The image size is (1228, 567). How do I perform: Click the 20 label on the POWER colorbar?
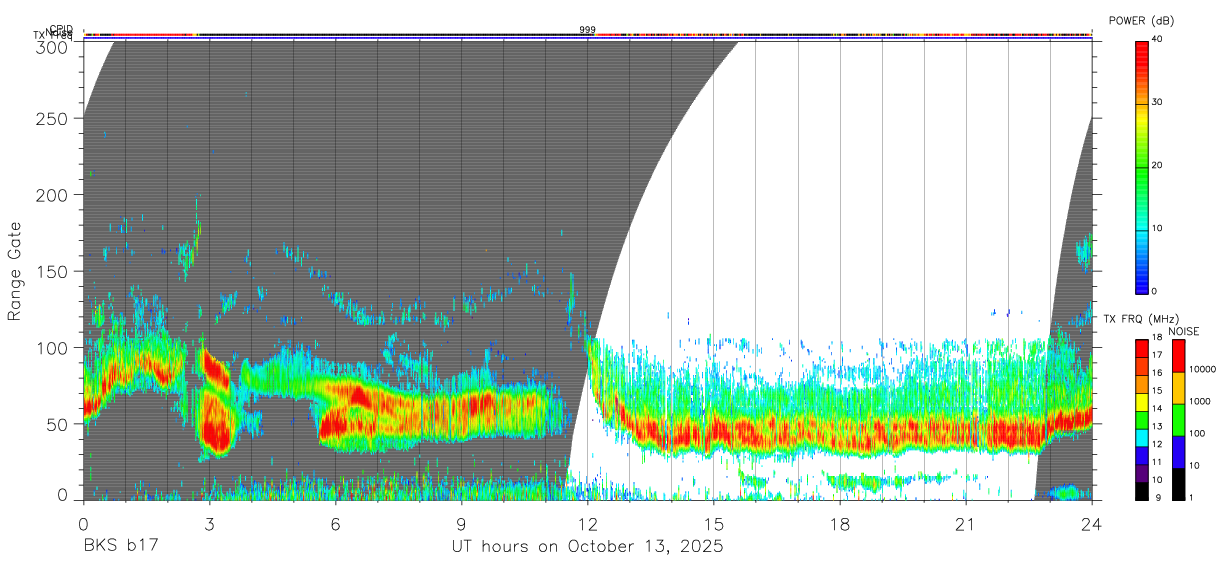coord(1158,165)
